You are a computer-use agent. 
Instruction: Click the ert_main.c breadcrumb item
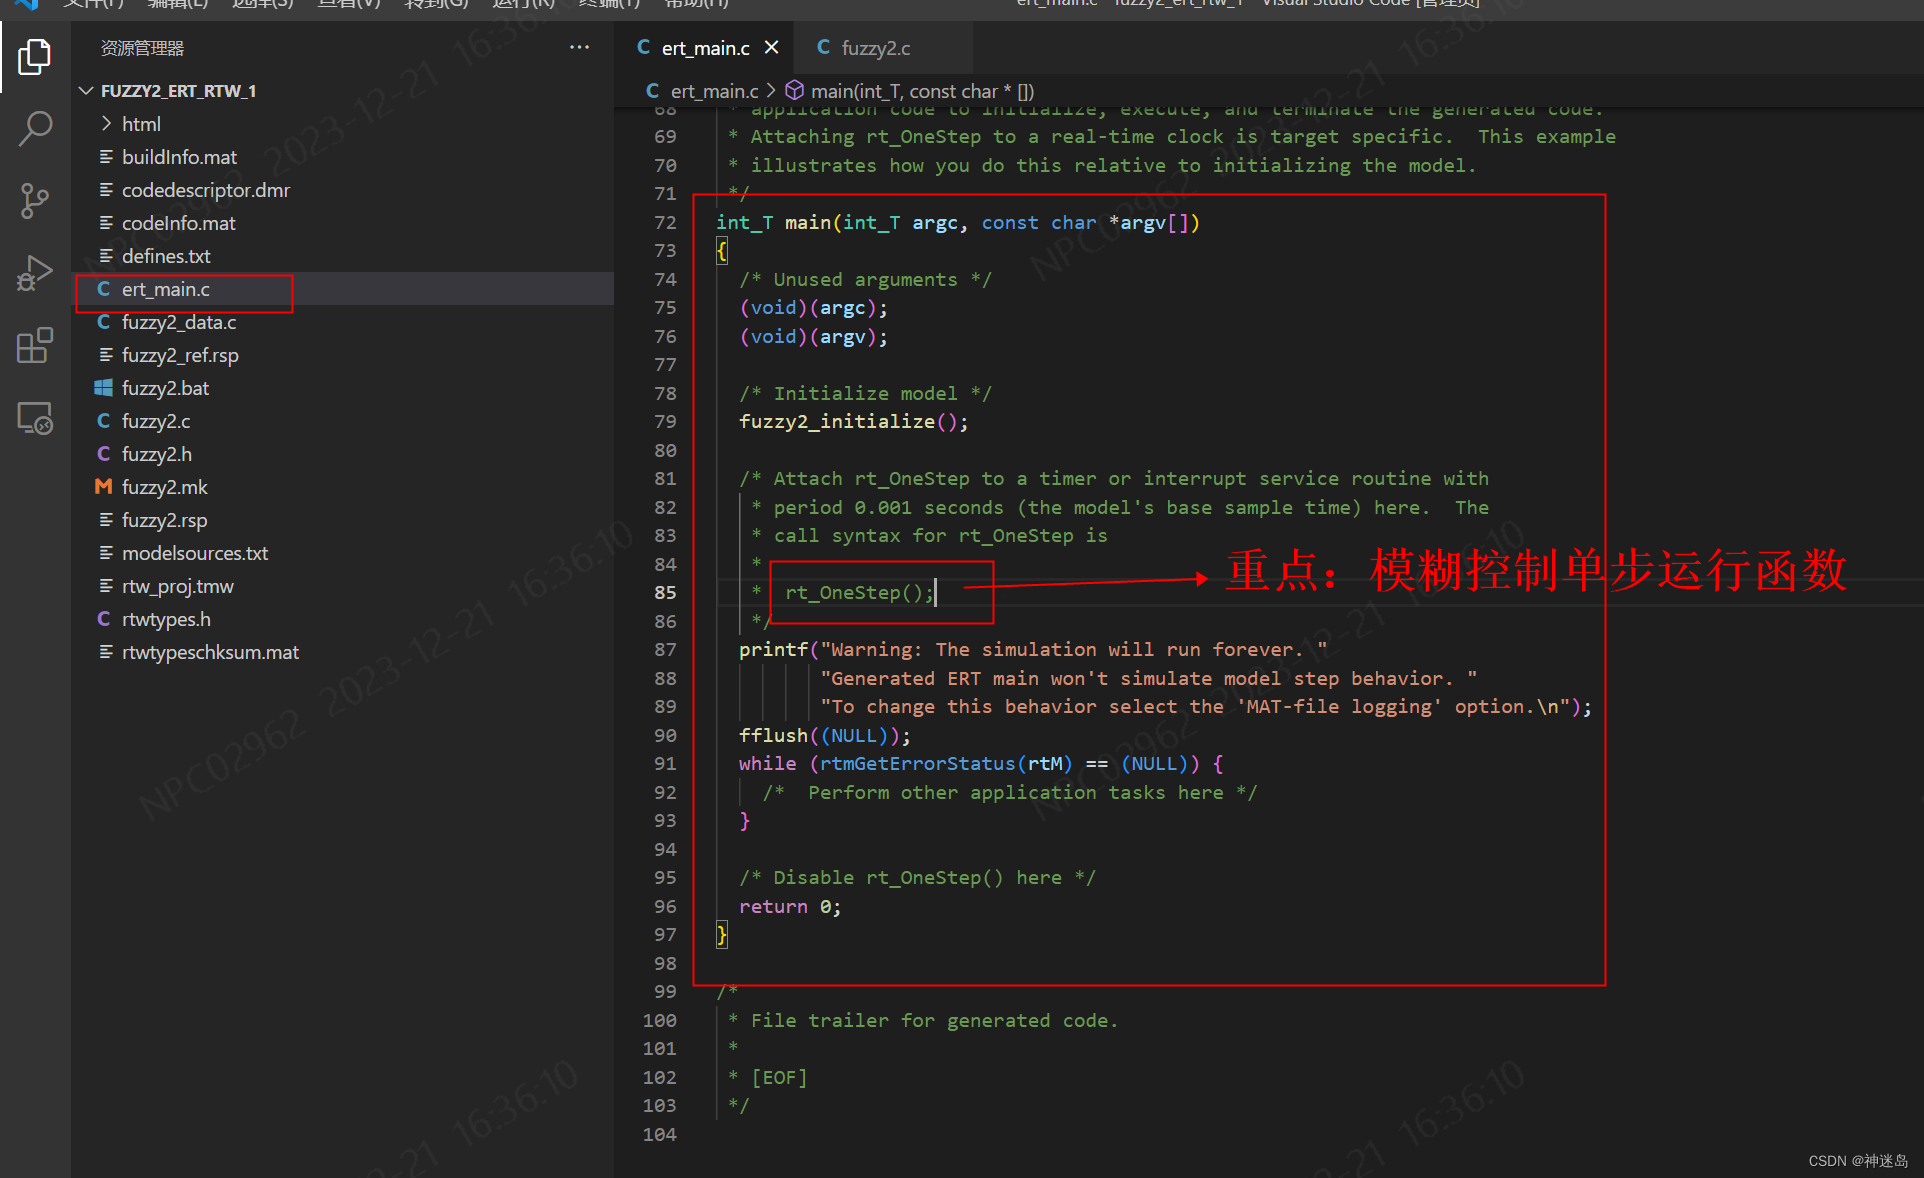(x=714, y=91)
